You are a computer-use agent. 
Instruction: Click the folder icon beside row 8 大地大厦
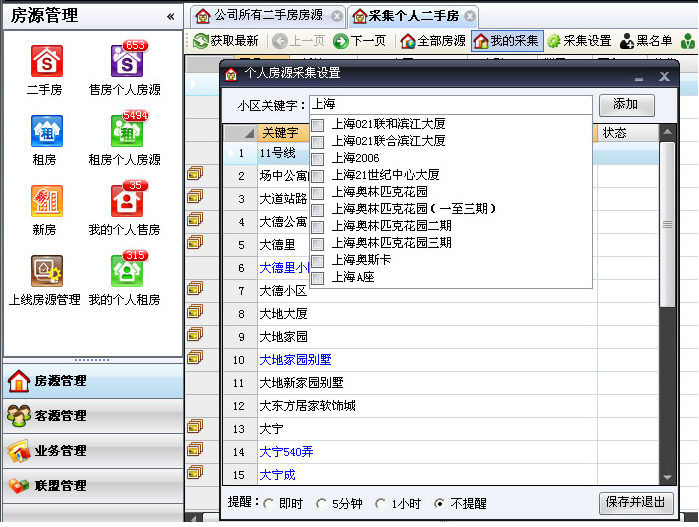(x=195, y=311)
